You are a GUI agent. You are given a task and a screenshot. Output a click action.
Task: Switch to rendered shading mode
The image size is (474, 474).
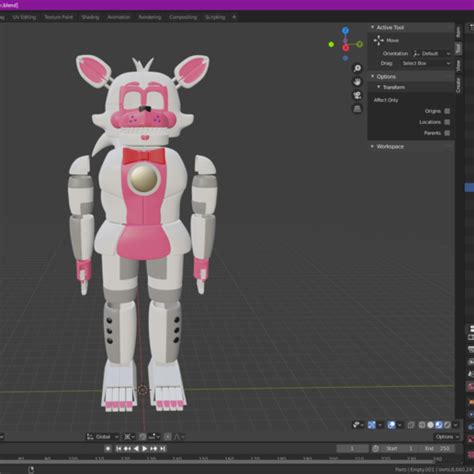[447, 425]
